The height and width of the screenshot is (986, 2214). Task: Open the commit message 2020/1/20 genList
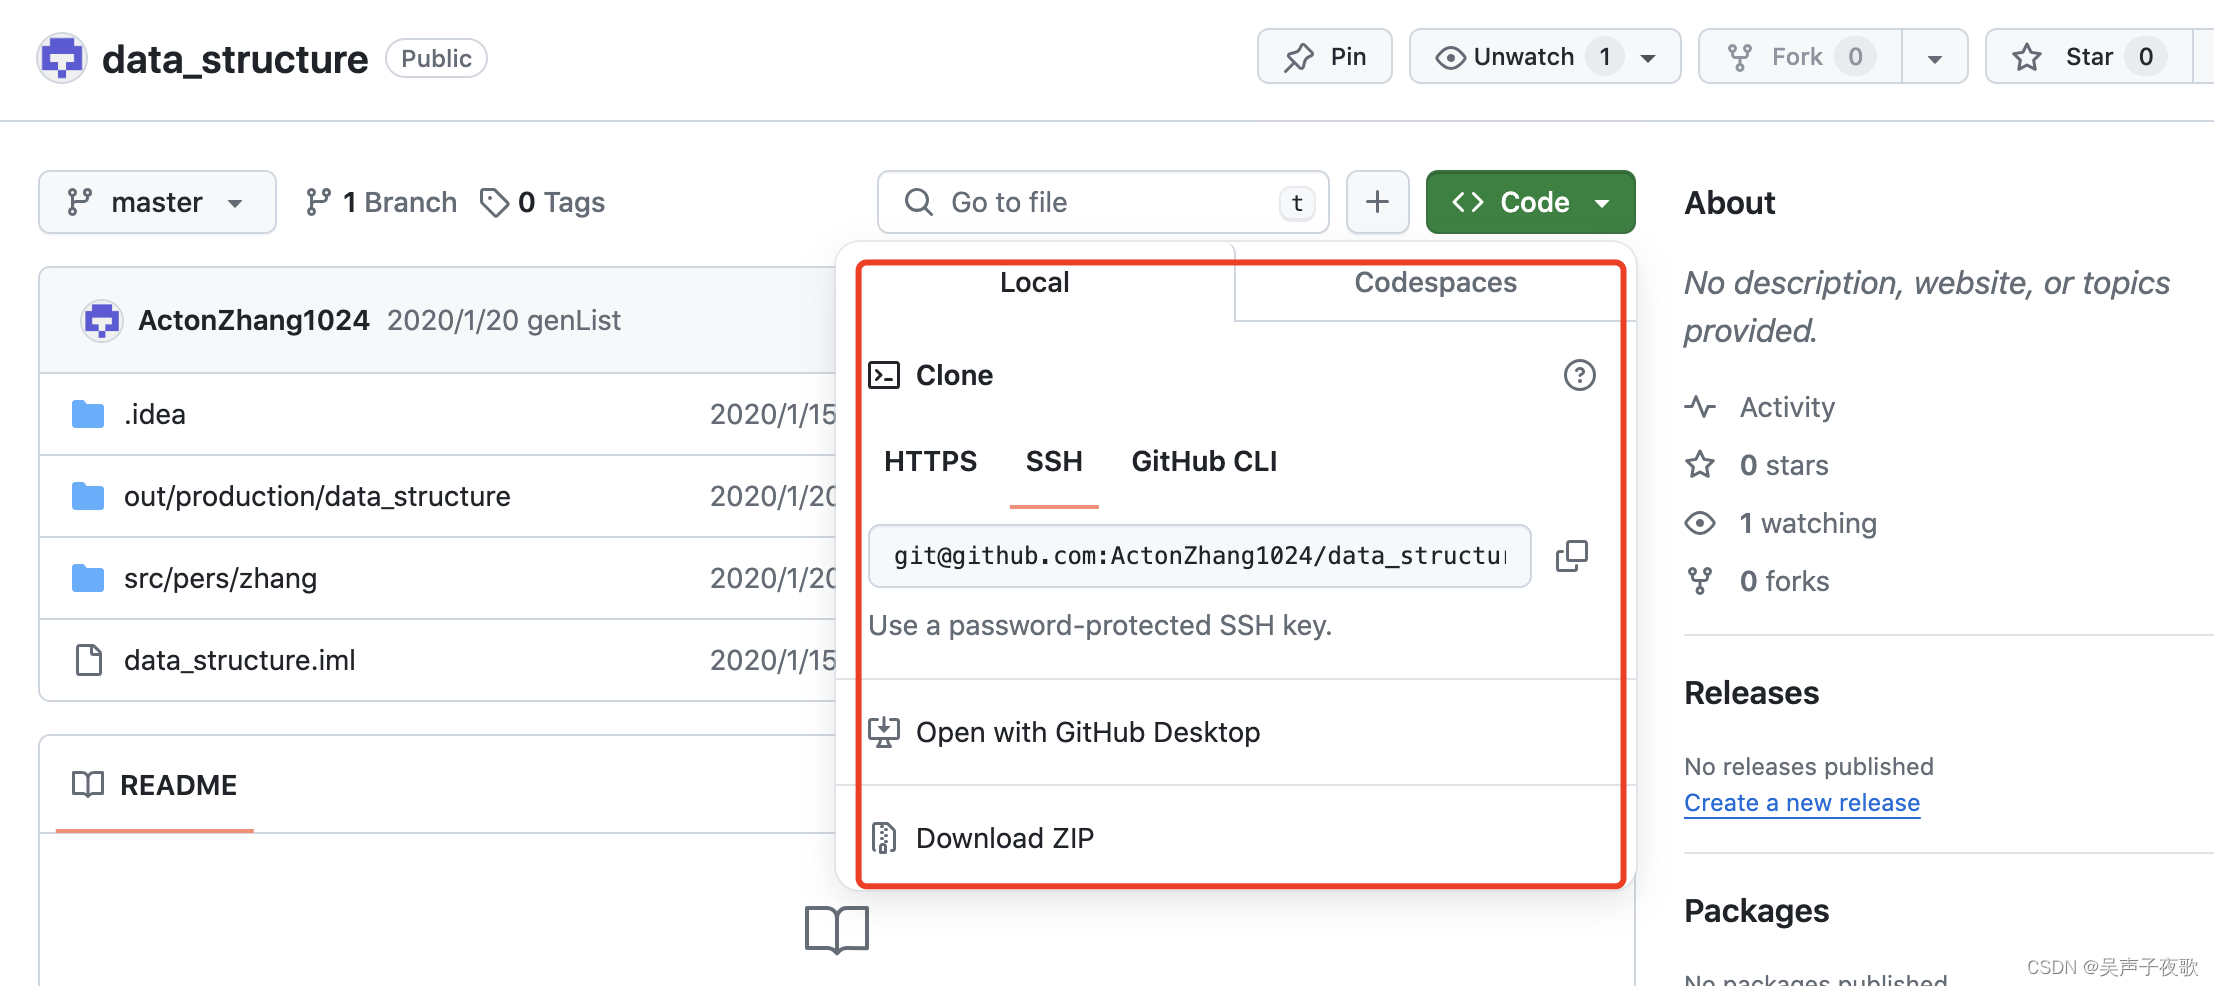pos(503,320)
